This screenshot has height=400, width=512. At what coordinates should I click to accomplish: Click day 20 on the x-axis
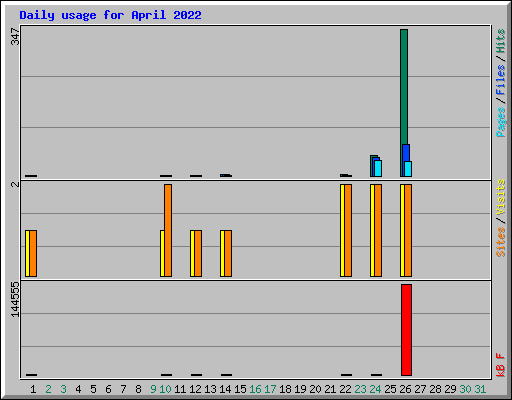point(315,389)
